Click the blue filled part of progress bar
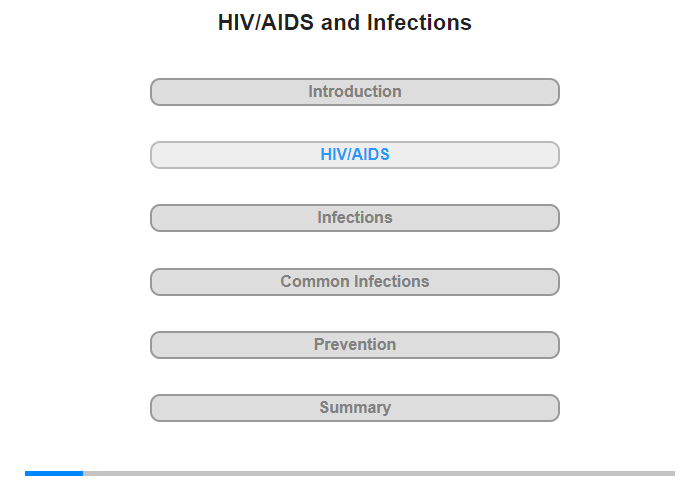The image size is (700, 480). click(54, 473)
